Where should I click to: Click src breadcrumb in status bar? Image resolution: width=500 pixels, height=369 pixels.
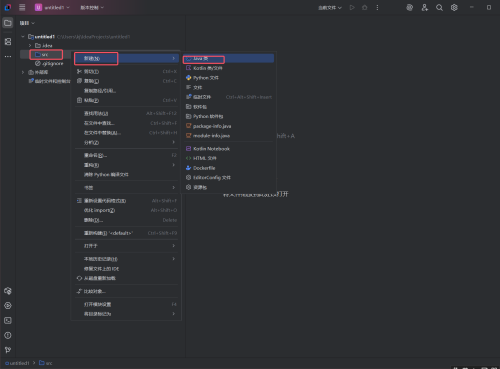click(46, 363)
